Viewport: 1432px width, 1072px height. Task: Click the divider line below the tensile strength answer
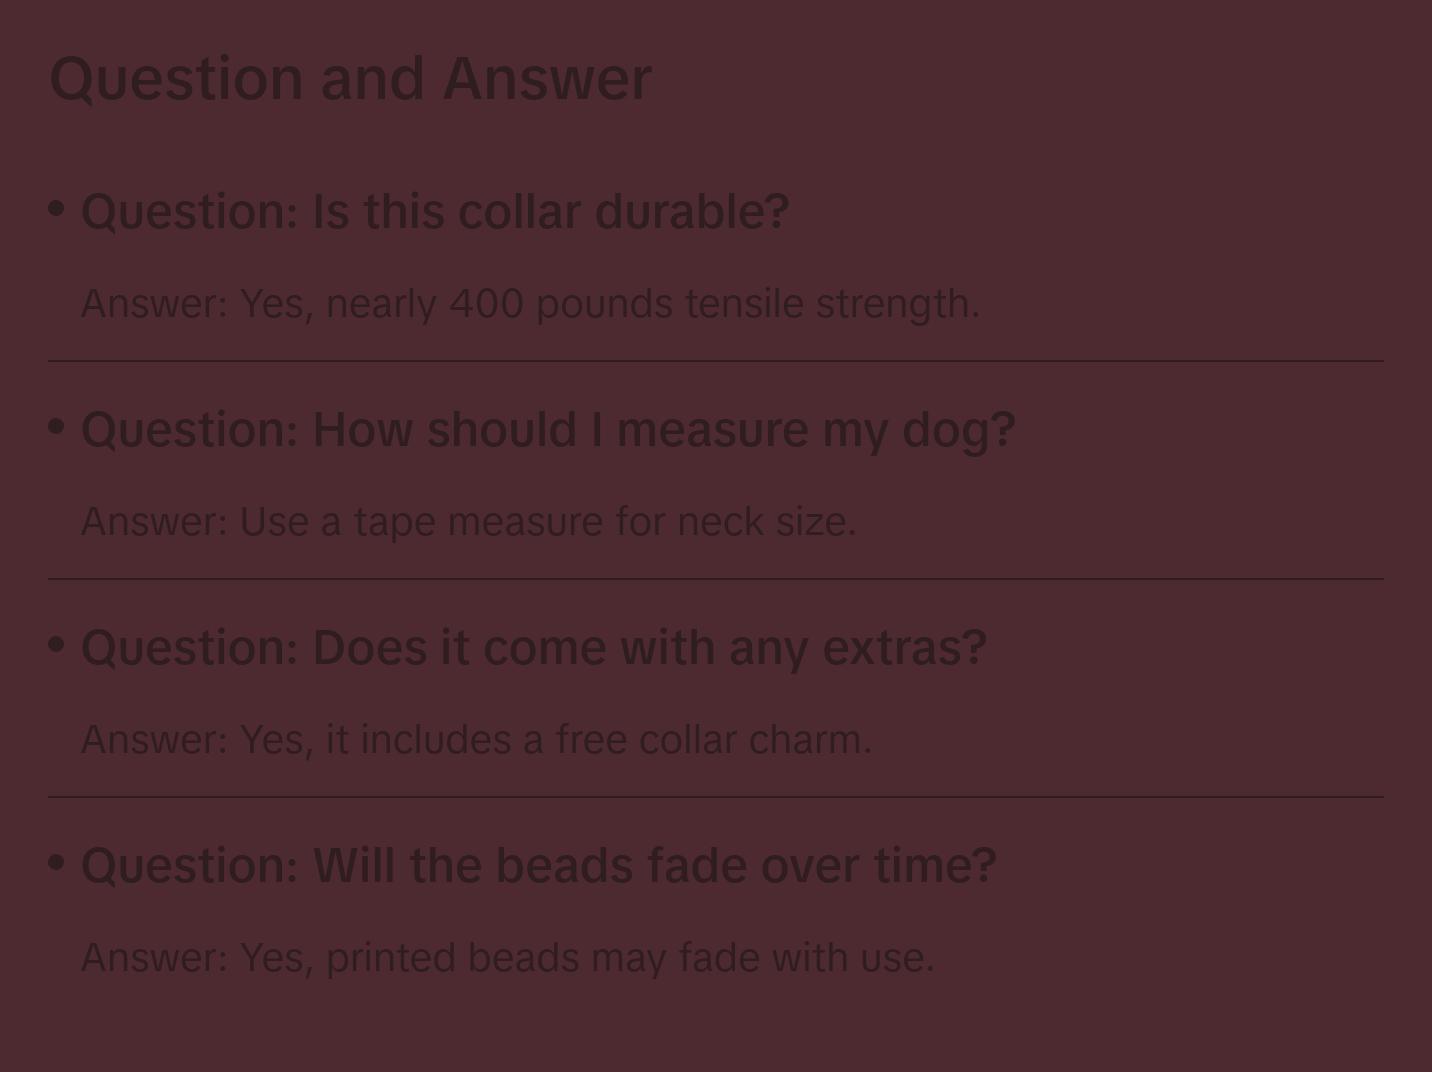pyautogui.click(x=716, y=361)
